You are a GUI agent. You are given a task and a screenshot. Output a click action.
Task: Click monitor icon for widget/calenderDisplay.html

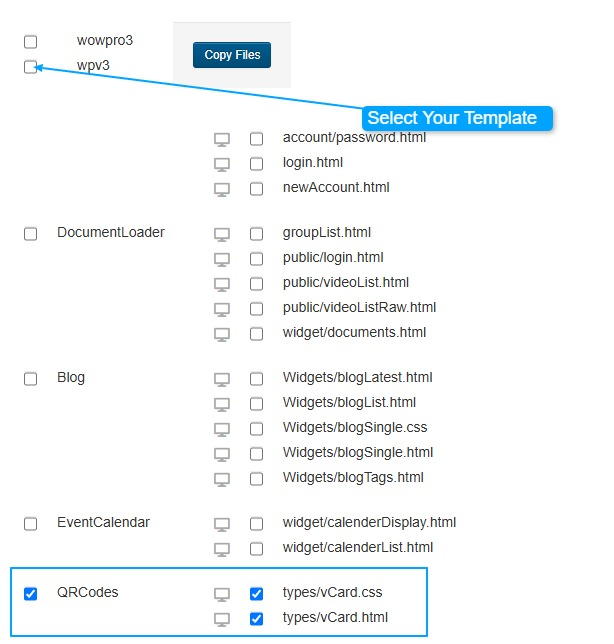pos(222,523)
